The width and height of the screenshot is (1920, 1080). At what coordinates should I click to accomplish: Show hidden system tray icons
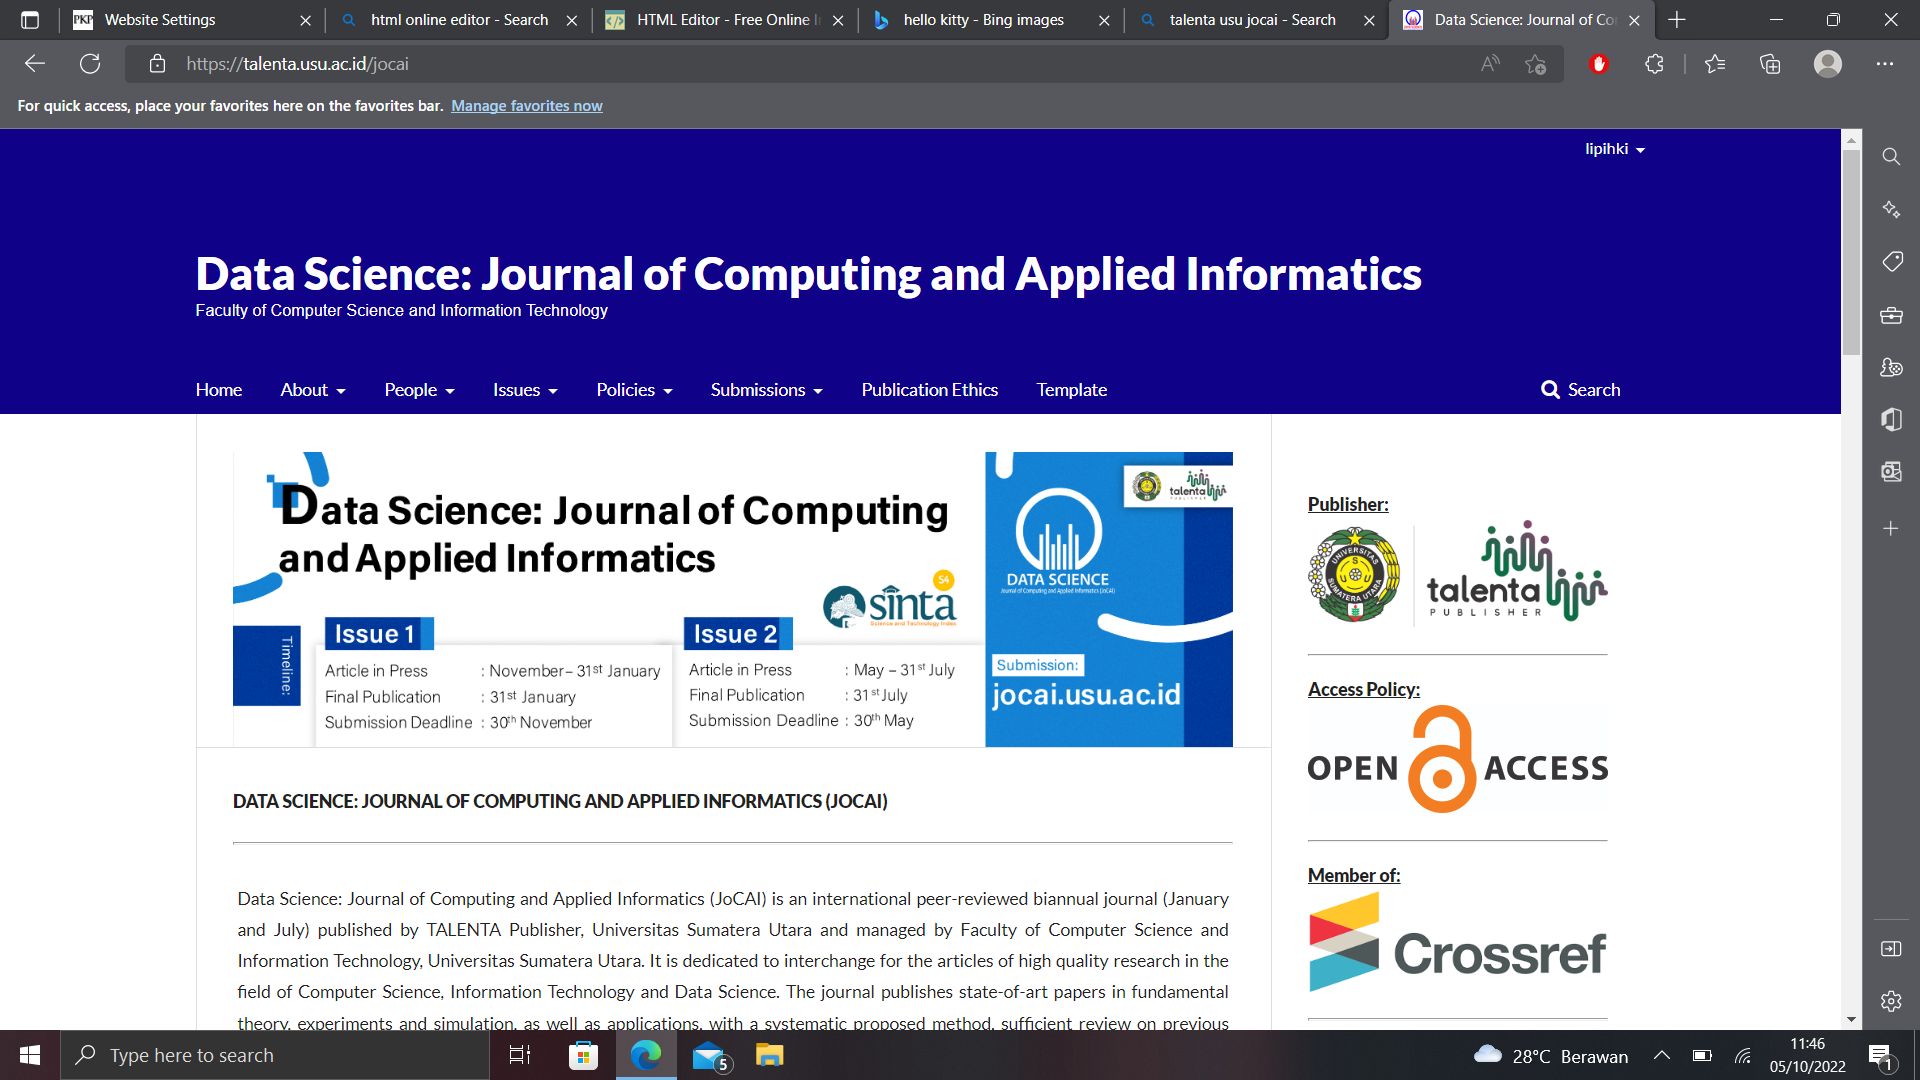tap(1661, 1055)
